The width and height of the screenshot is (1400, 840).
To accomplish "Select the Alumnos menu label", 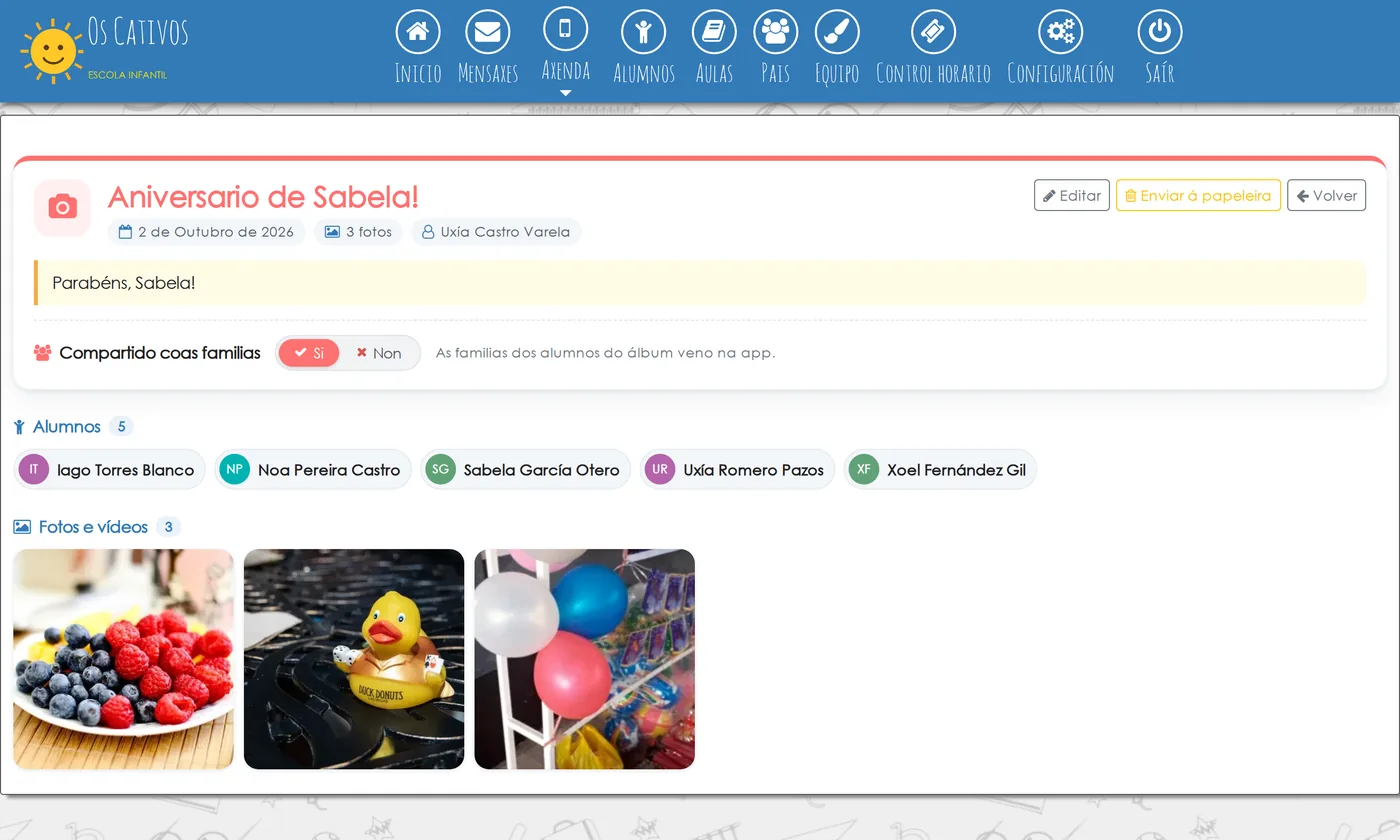I will coord(644,73).
